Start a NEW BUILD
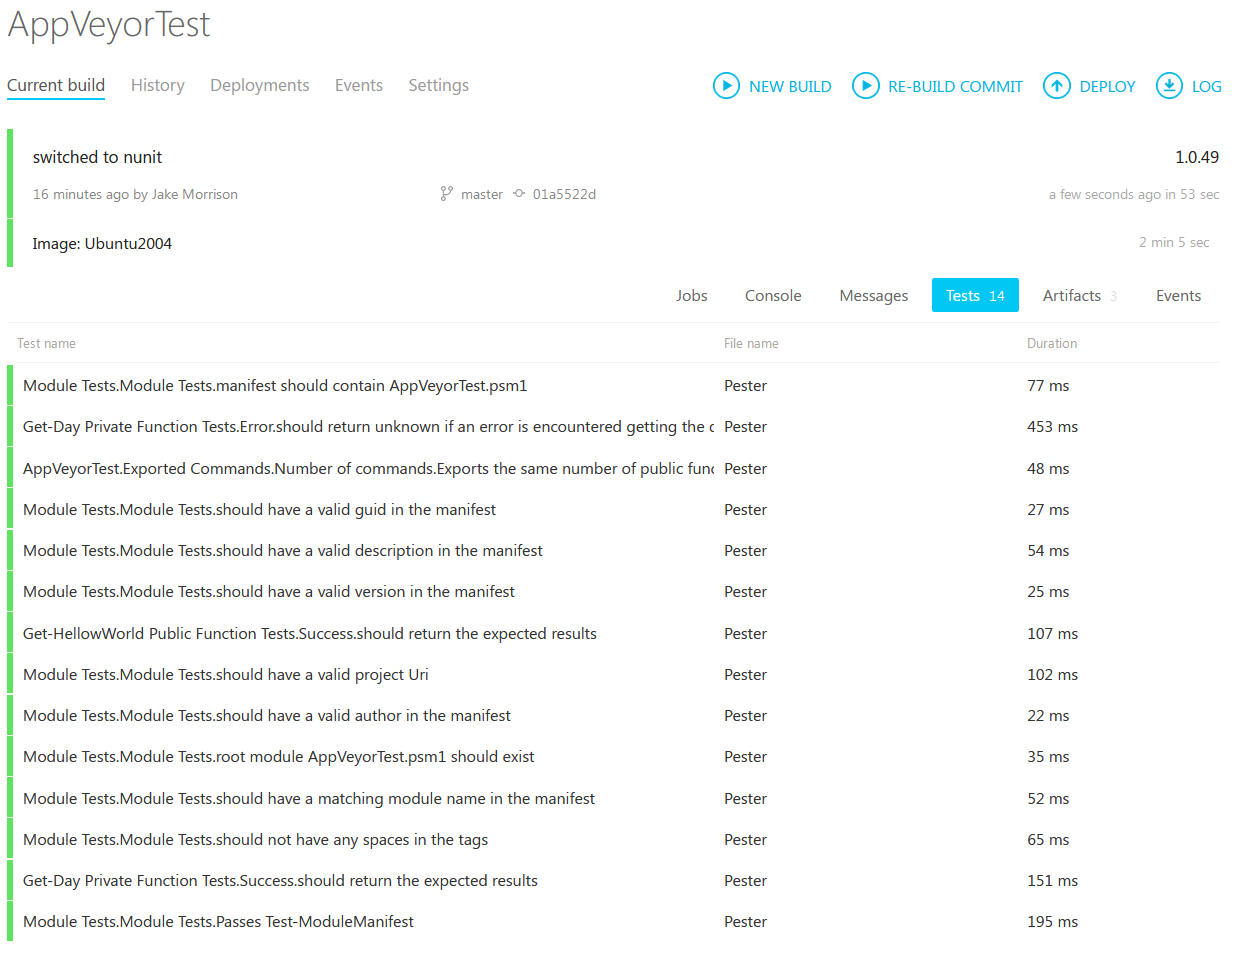The image size is (1247, 955). 772,86
